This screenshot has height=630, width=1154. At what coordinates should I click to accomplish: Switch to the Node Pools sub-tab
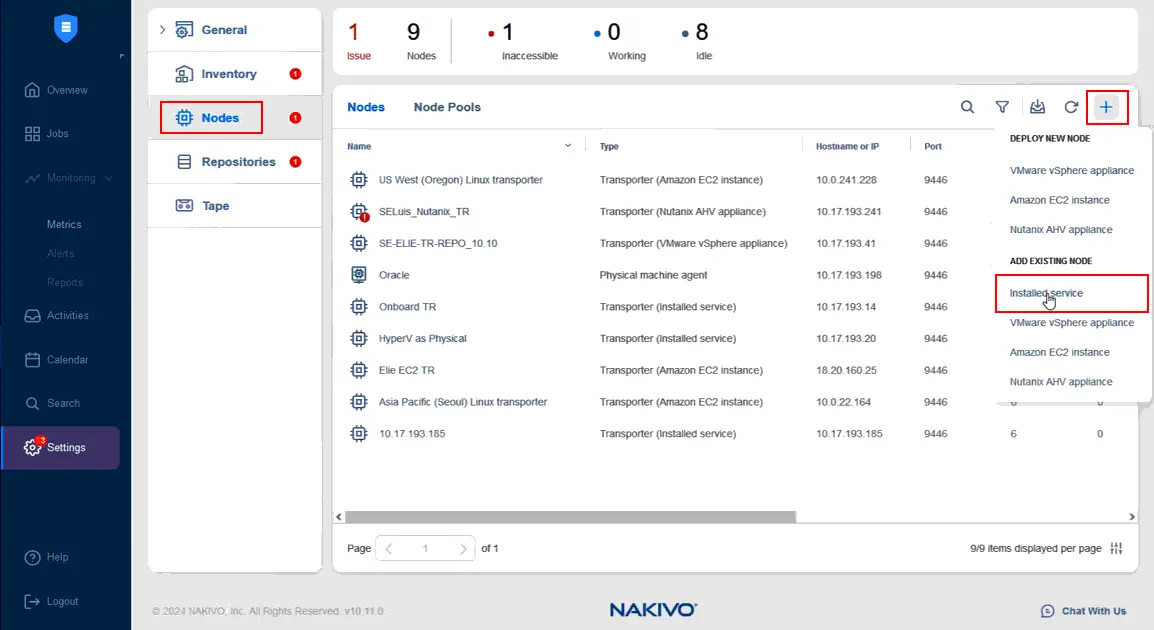(447, 107)
